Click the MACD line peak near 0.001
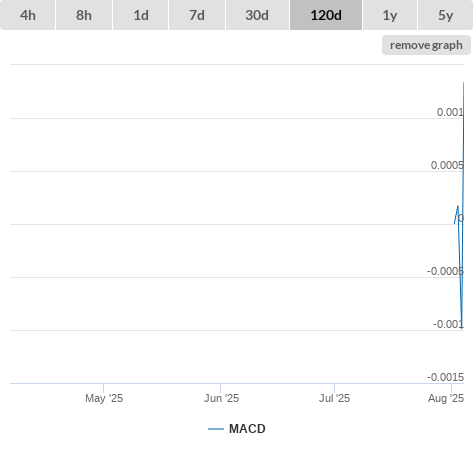This screenshot has width=474, height=455. click(463, 83)
